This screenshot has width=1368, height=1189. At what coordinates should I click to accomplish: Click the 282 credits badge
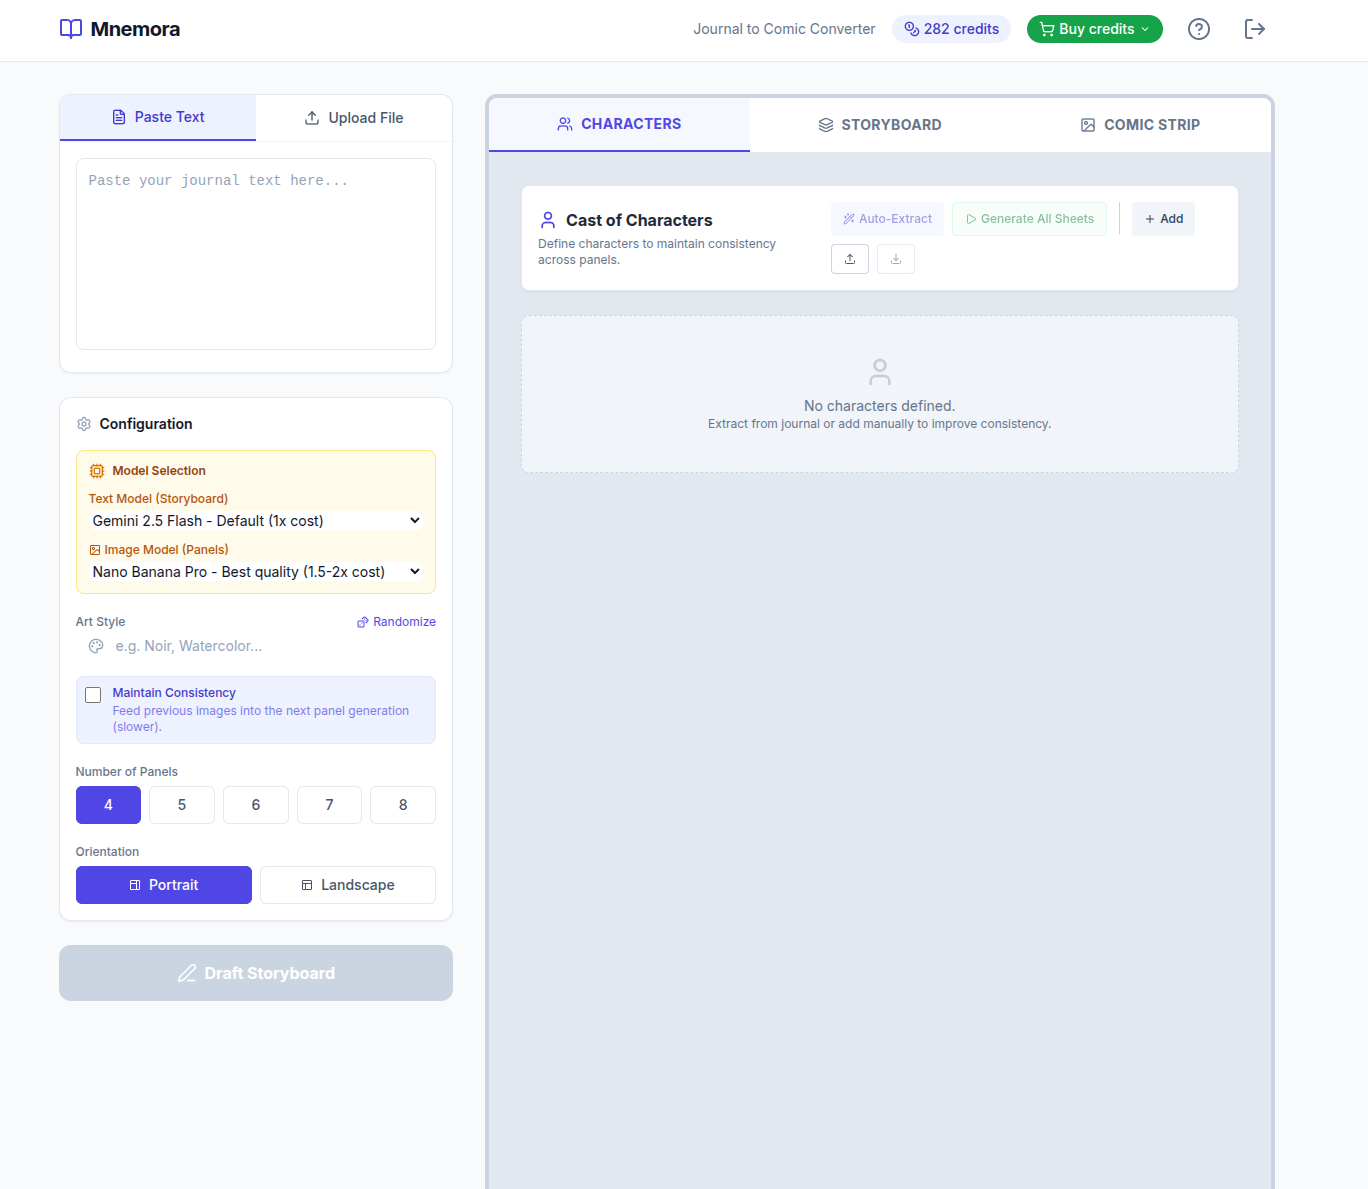tap(951, 29)
